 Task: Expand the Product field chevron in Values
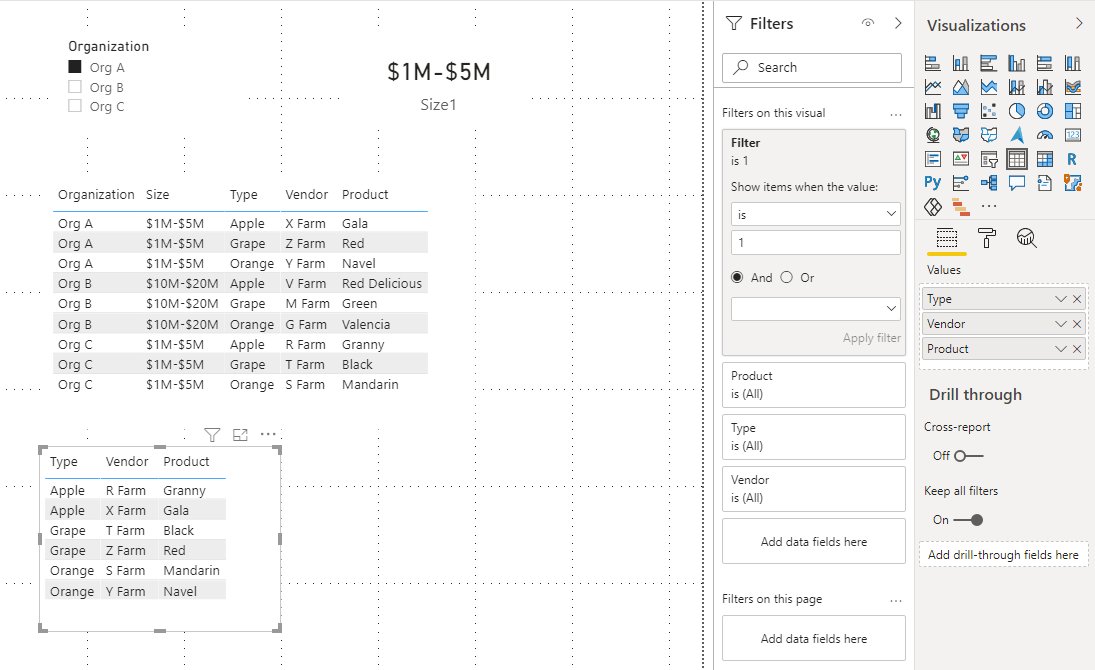[1060, 349]
